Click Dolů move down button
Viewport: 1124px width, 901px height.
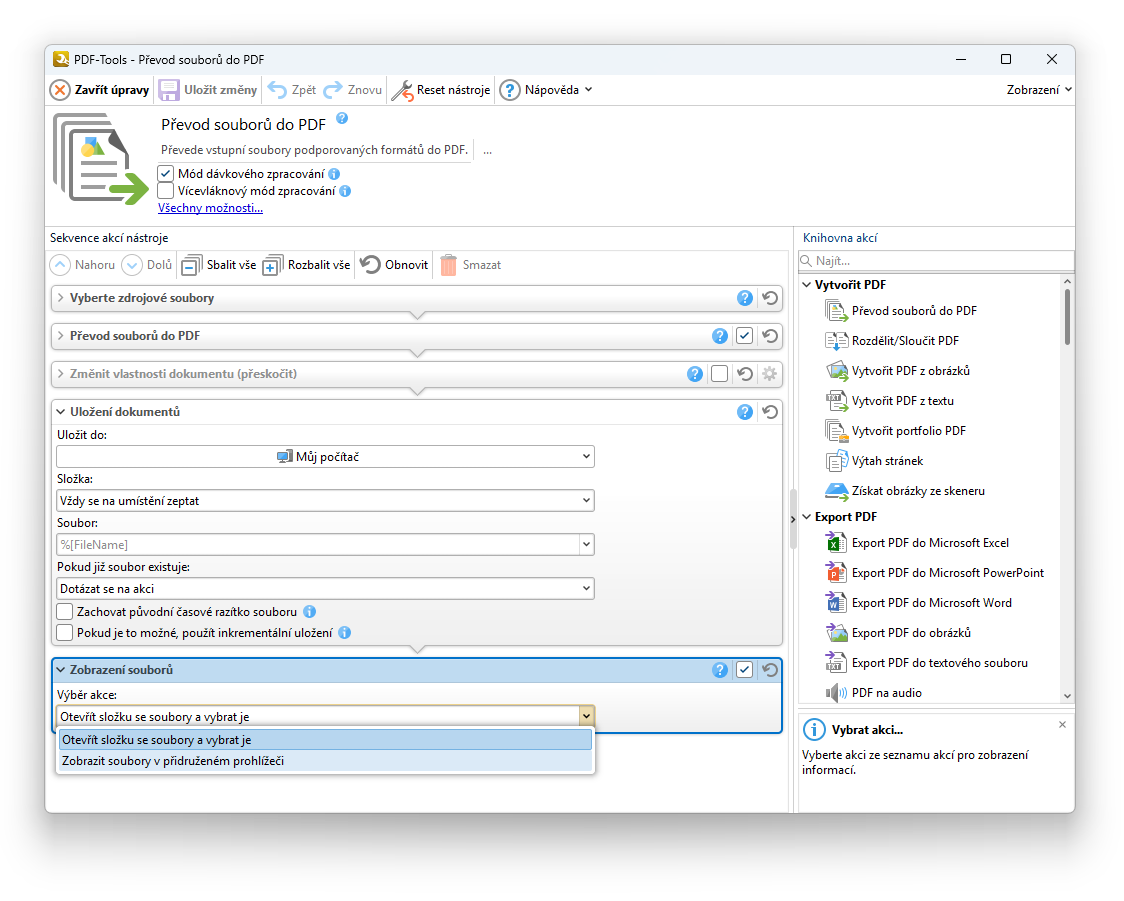click(147, 265)
